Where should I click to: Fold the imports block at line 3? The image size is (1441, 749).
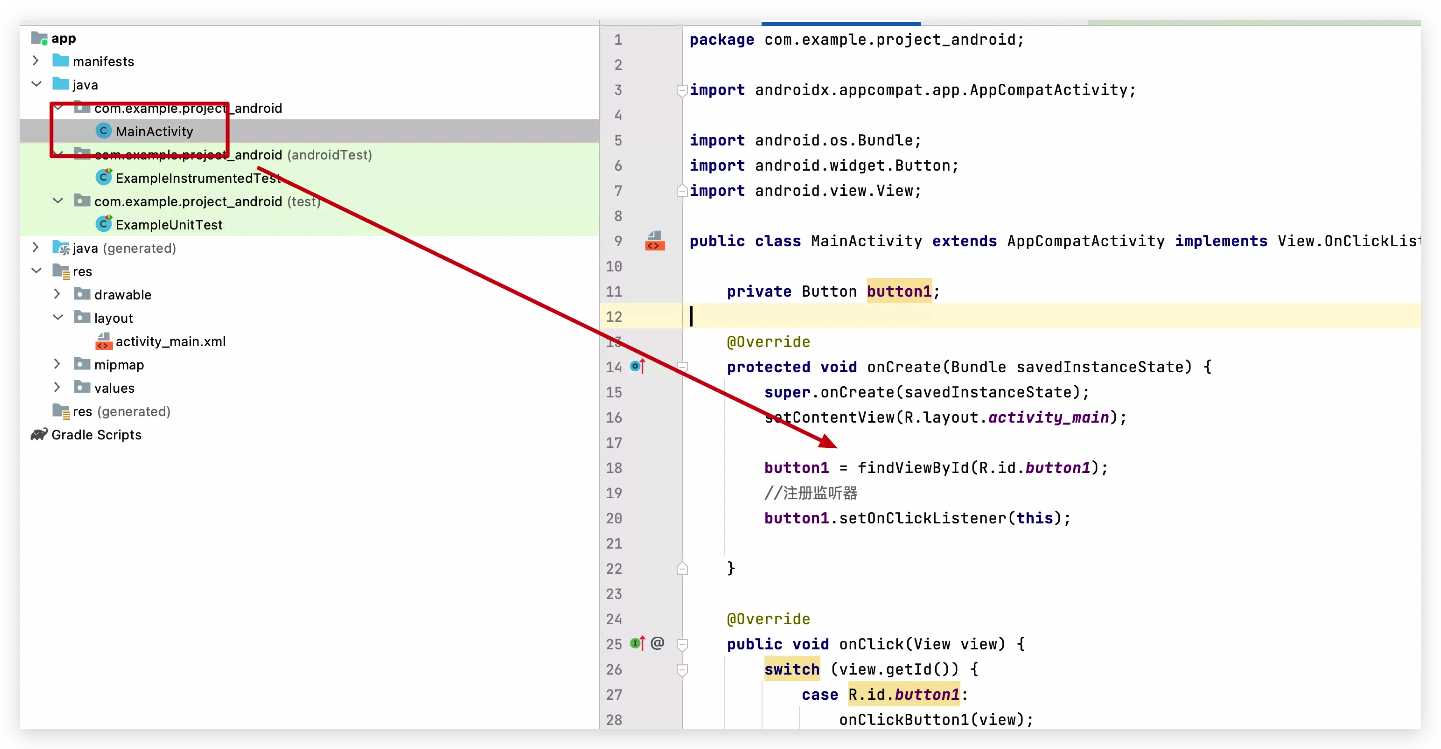682,90
